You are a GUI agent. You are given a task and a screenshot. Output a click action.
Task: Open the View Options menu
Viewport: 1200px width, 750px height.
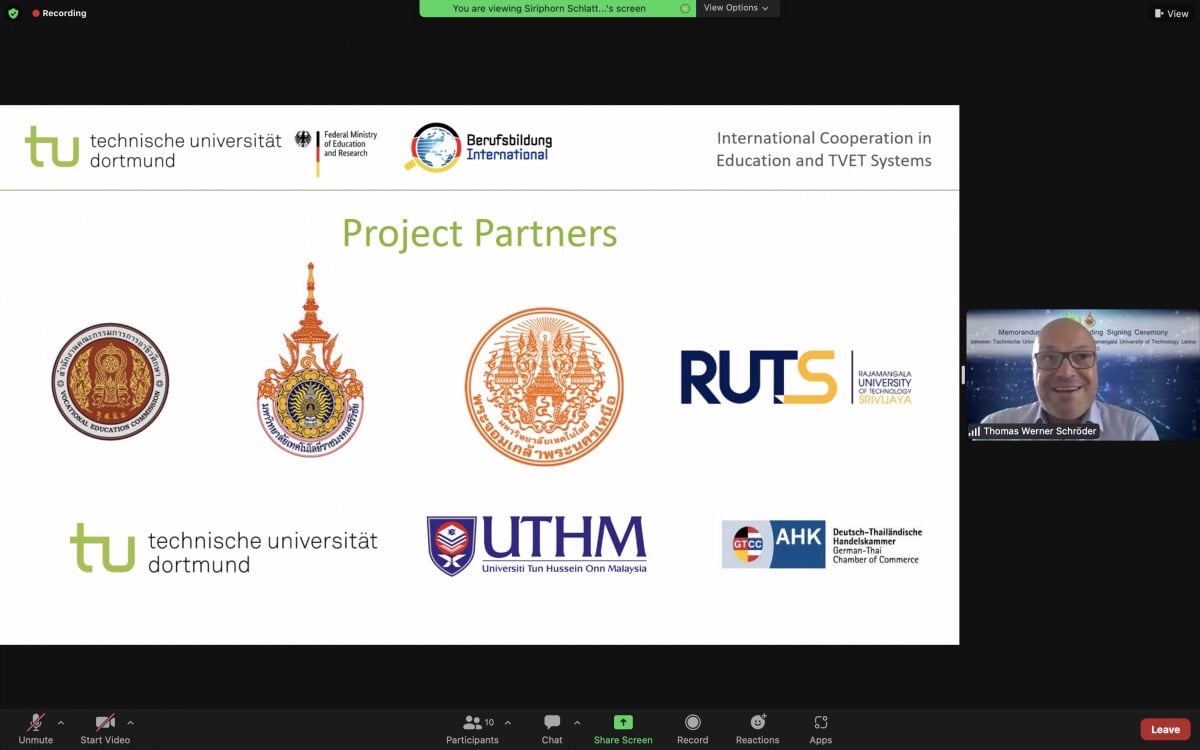coord(736,8)
